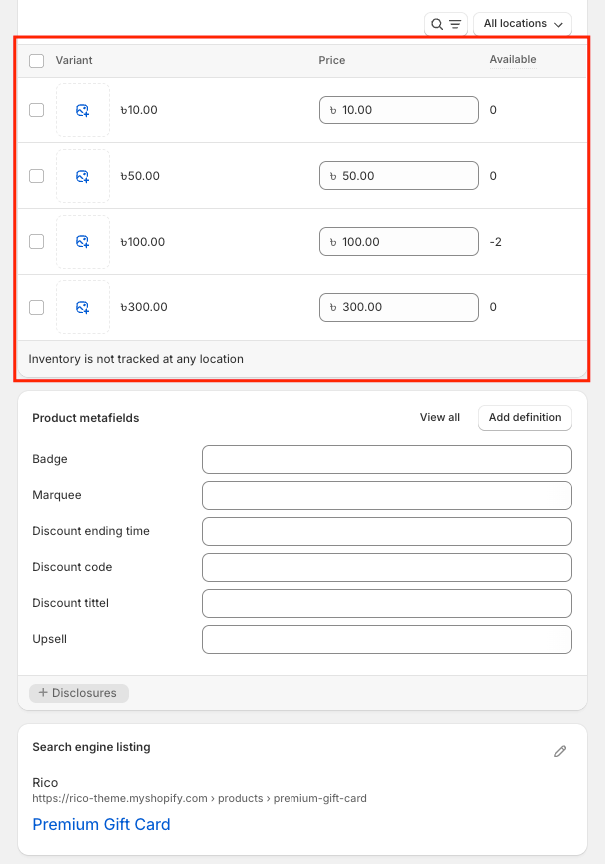Screen dimensions: 605x864
Task: Check the ৳50.00 variant checkbox
Action: click(x=36, y=176)
